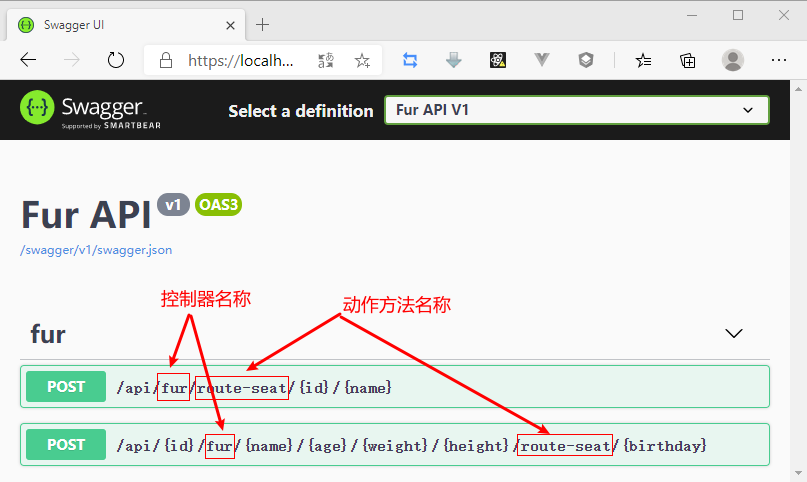
Task: Click the address bar URL field
Action: coord(241,61)
